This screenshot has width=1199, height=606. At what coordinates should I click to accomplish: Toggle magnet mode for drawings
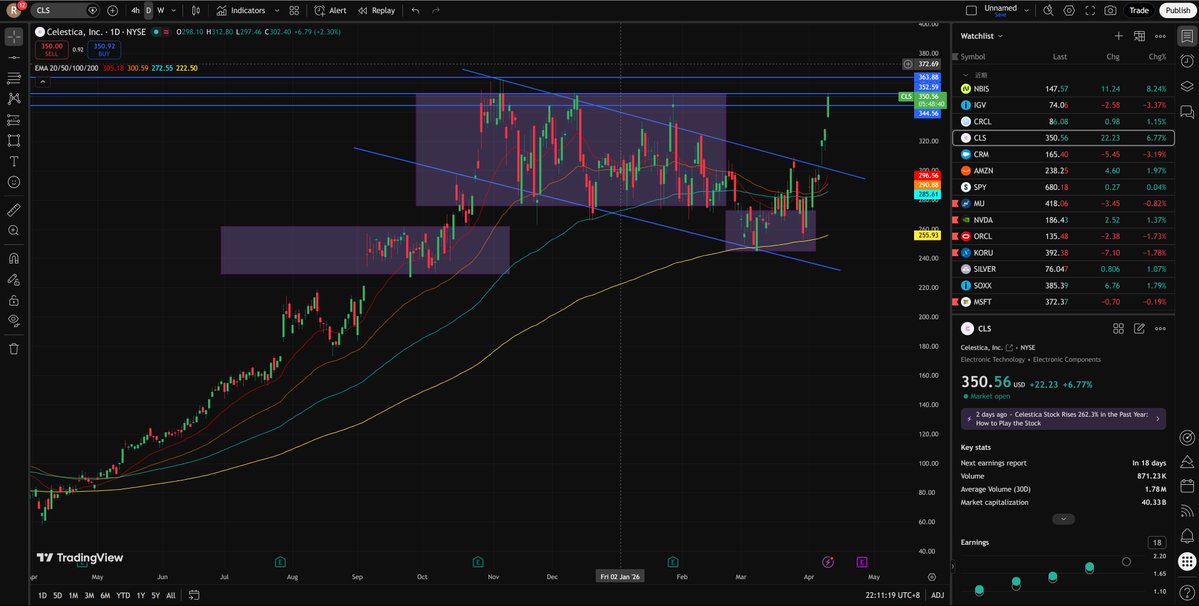click(14, 258)
